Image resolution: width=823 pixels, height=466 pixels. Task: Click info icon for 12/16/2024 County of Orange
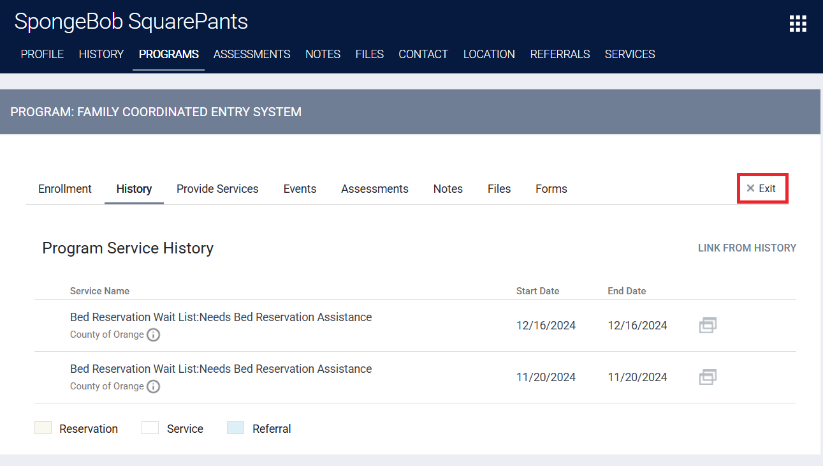coord(153,335)
